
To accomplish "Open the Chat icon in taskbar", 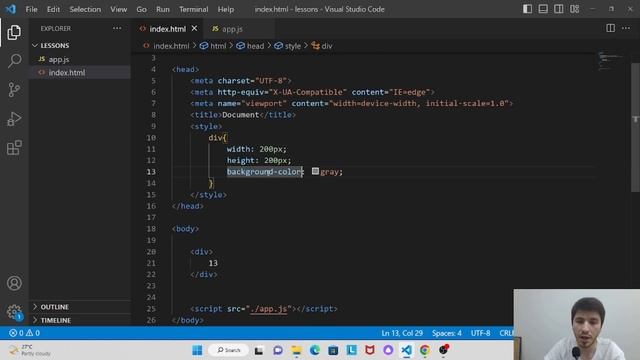I will tap(278, 350).
